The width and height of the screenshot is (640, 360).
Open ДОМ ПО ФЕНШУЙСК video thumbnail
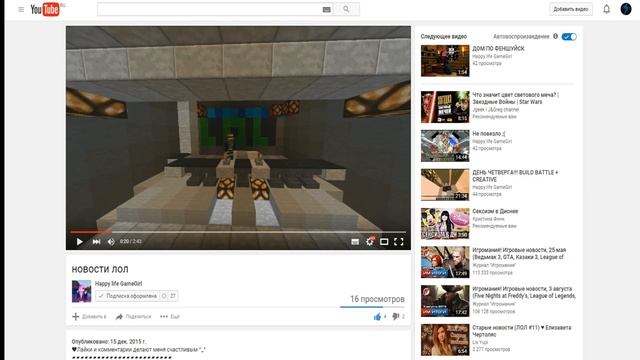click(445, 61)
